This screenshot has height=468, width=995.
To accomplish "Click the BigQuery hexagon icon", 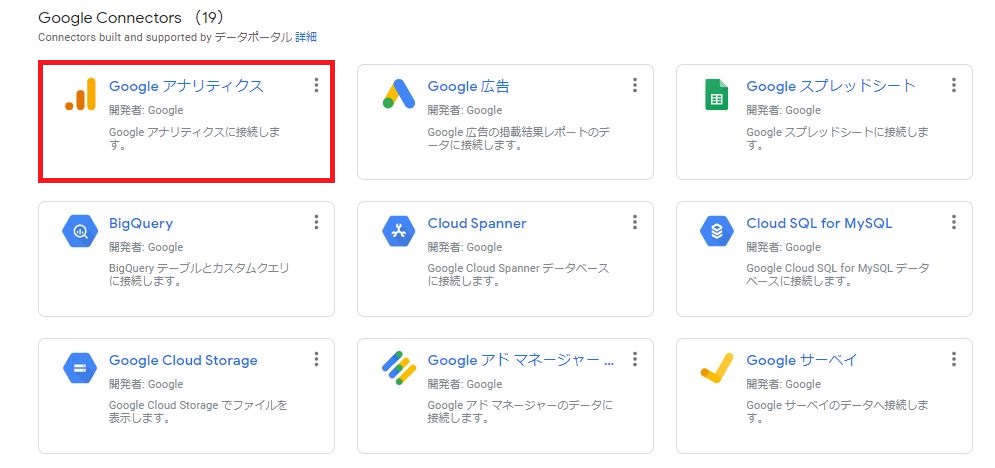I will (x=80, y=231).
